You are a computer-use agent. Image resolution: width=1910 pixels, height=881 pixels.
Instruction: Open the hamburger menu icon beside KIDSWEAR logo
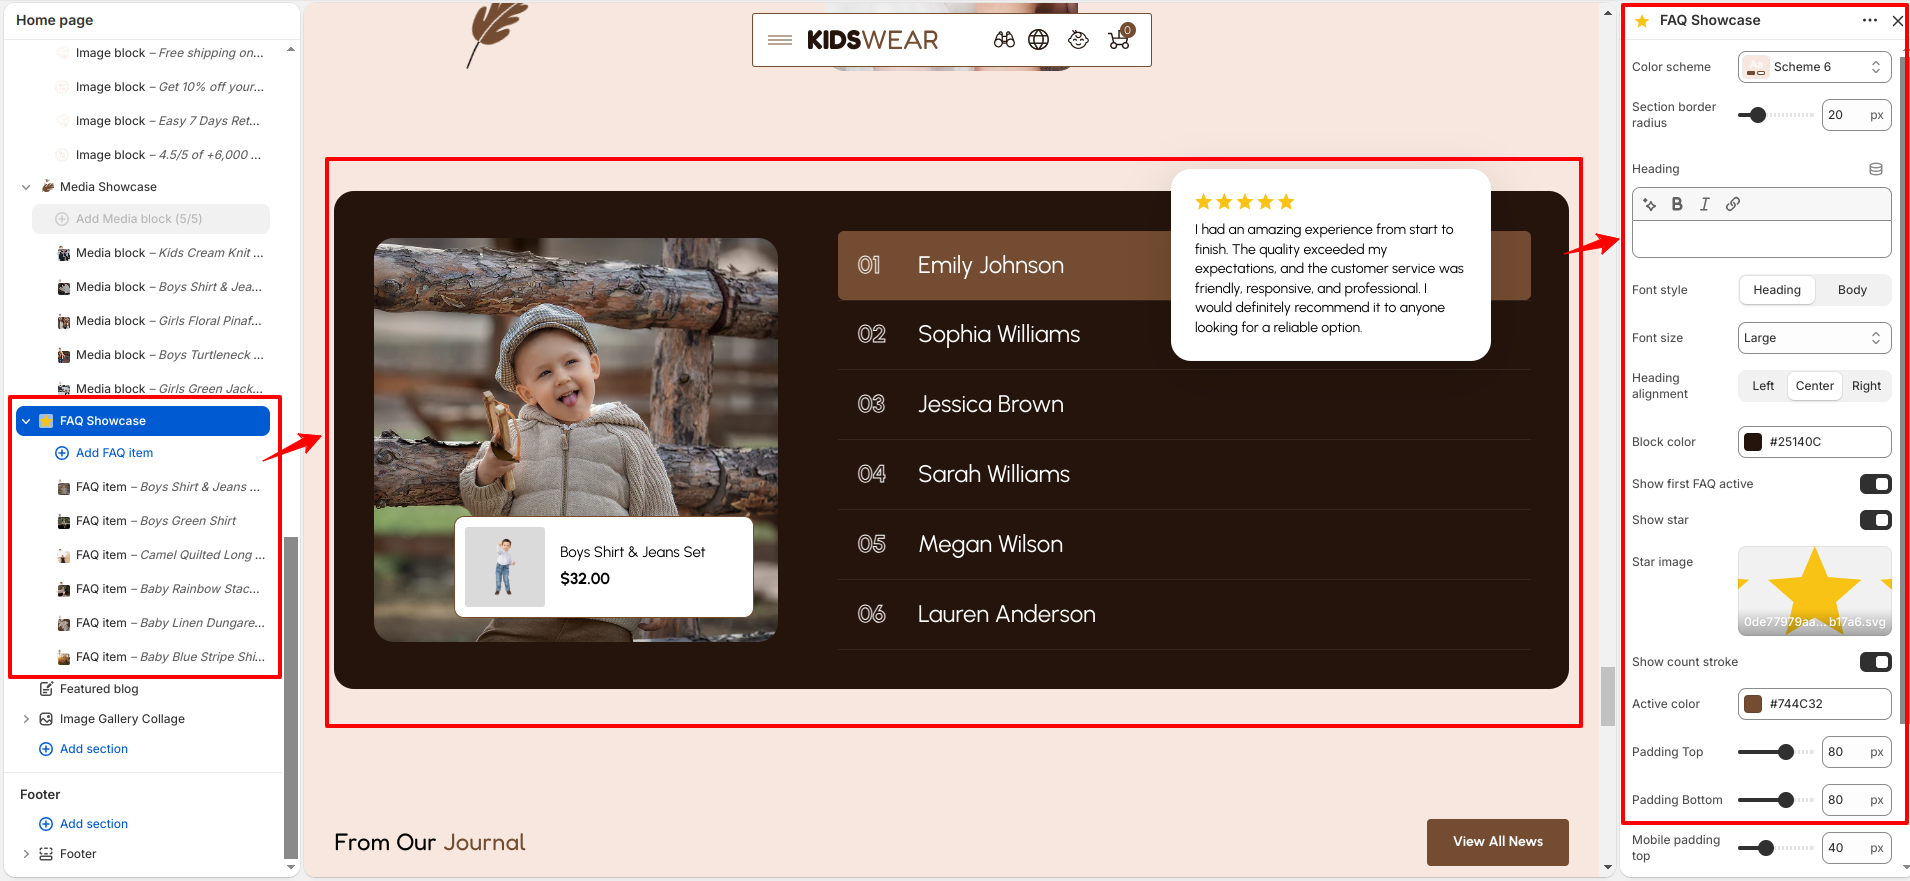coord(780,40)
